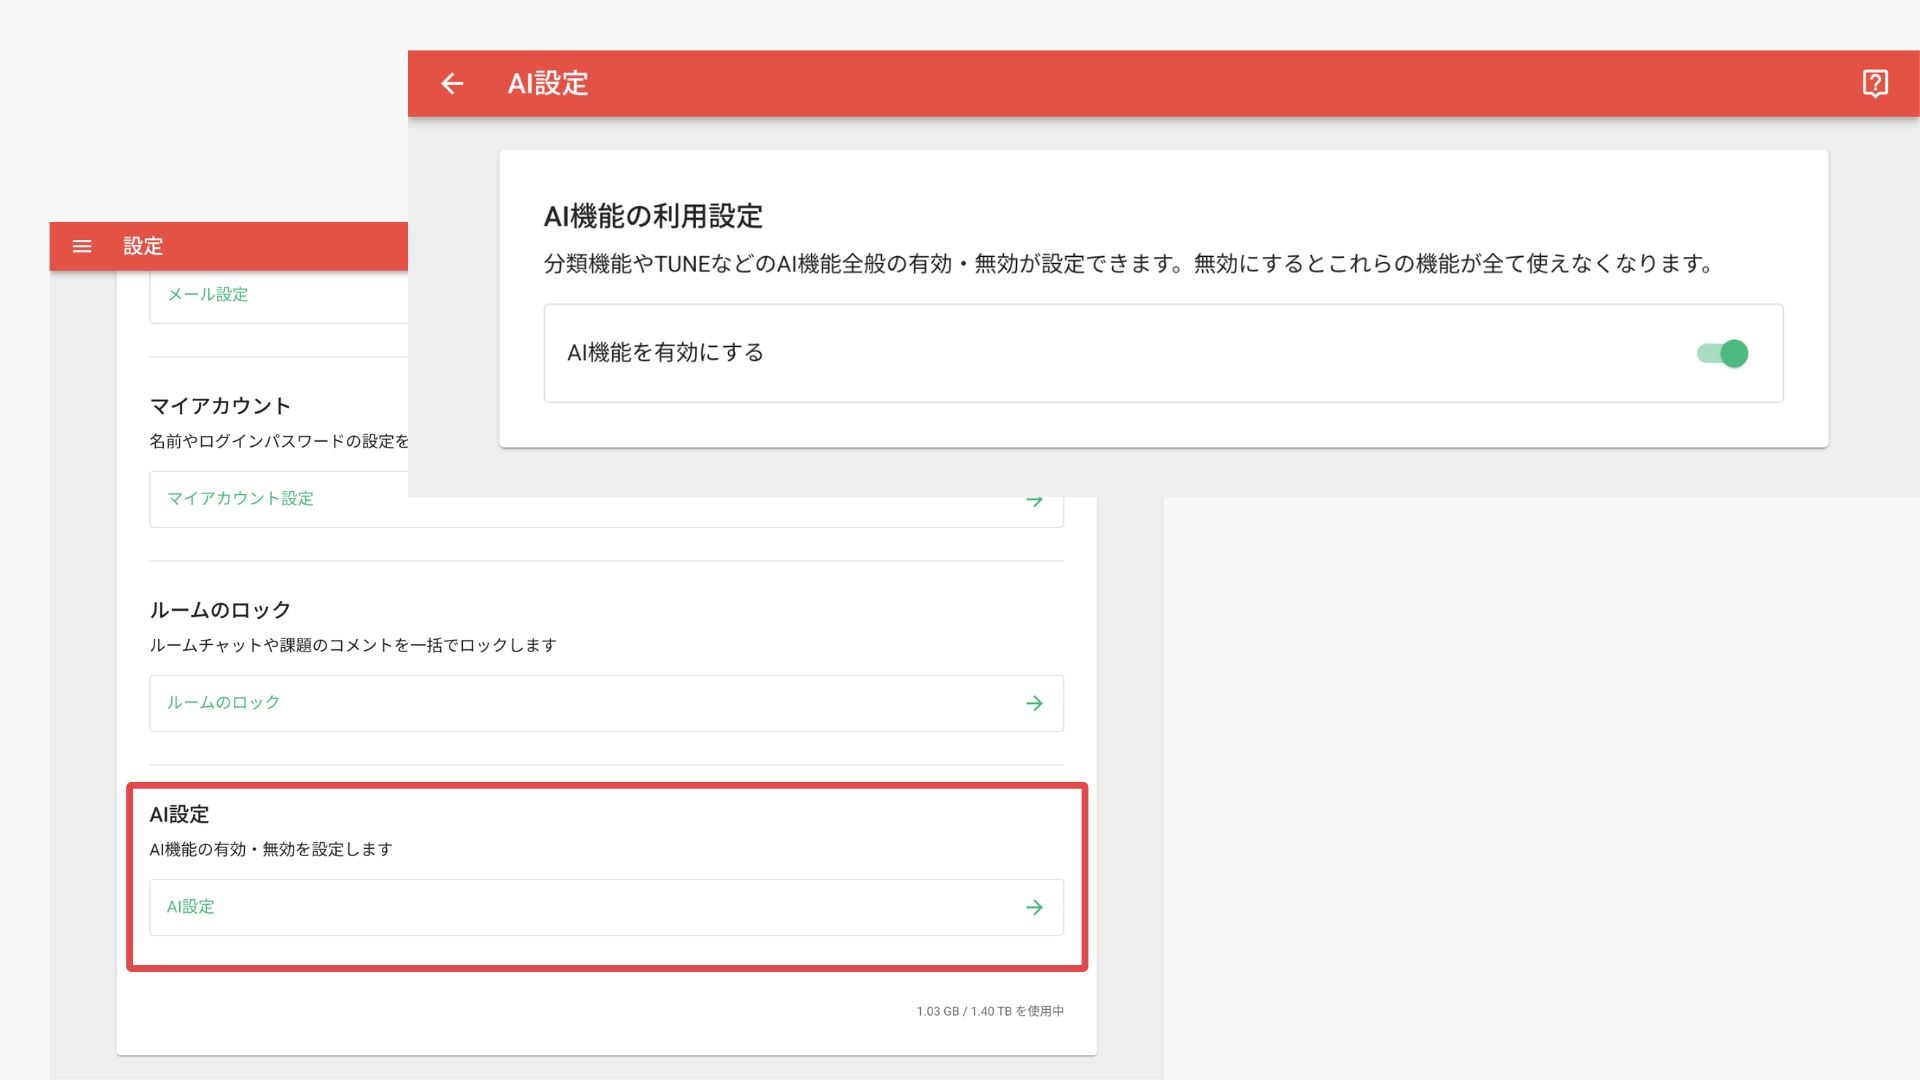
Task: Open the ルームのロック link row
Action: pos(606,703)
